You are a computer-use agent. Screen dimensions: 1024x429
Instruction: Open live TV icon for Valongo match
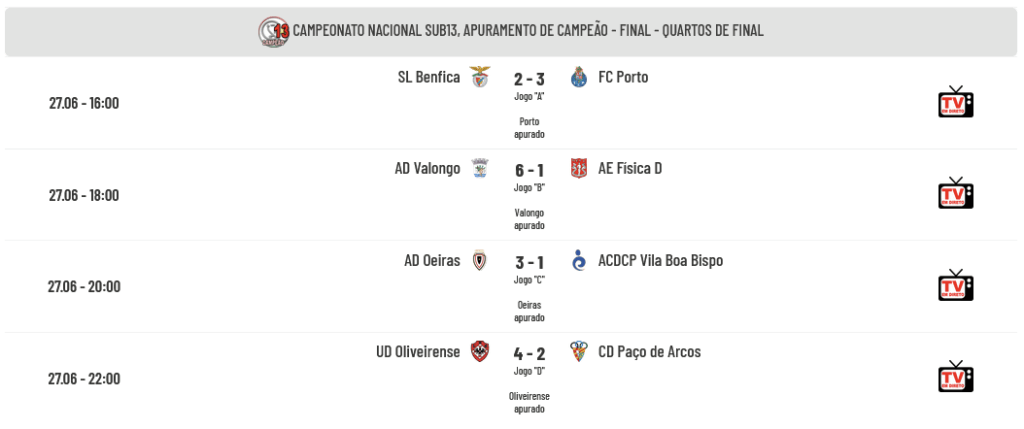coord(955,193)
